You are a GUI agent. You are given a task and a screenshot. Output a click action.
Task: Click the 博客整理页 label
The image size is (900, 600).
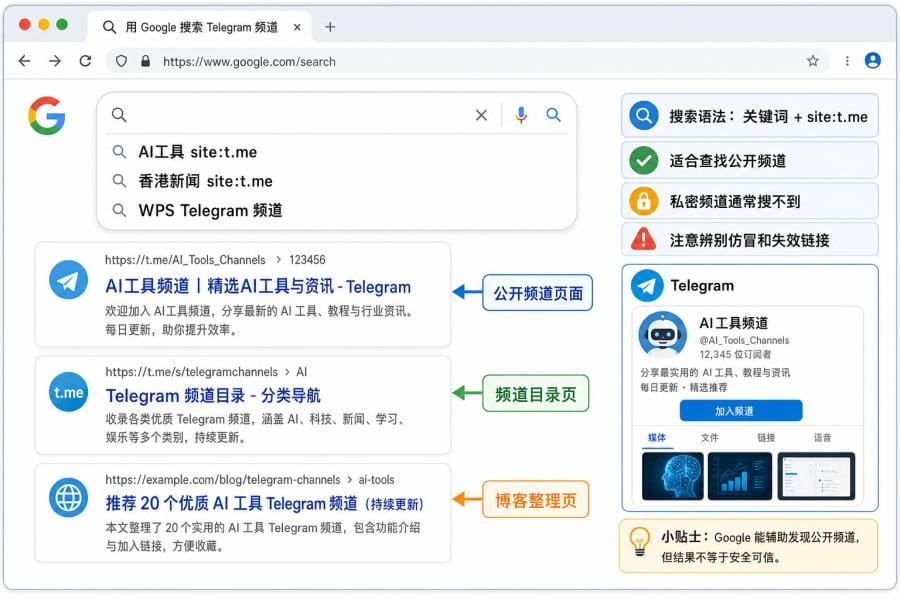coord(536,500)
